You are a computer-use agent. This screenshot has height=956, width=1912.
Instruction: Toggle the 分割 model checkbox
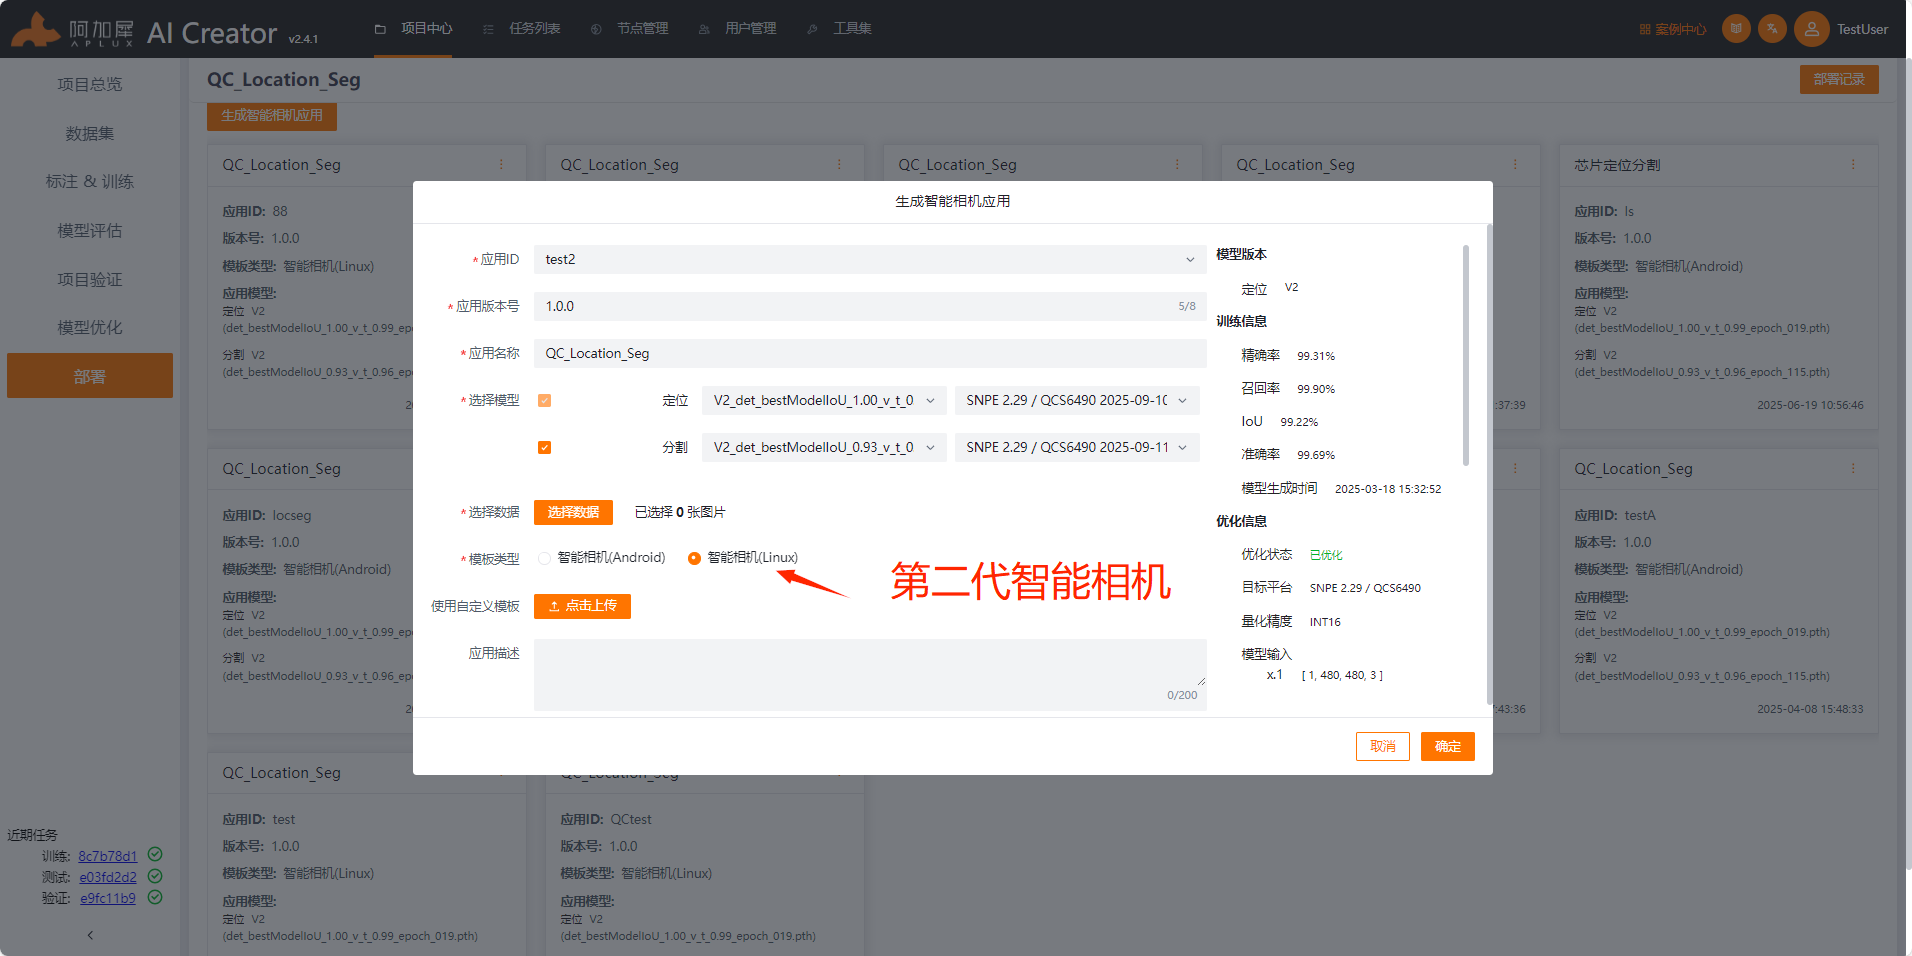[544, 447]
